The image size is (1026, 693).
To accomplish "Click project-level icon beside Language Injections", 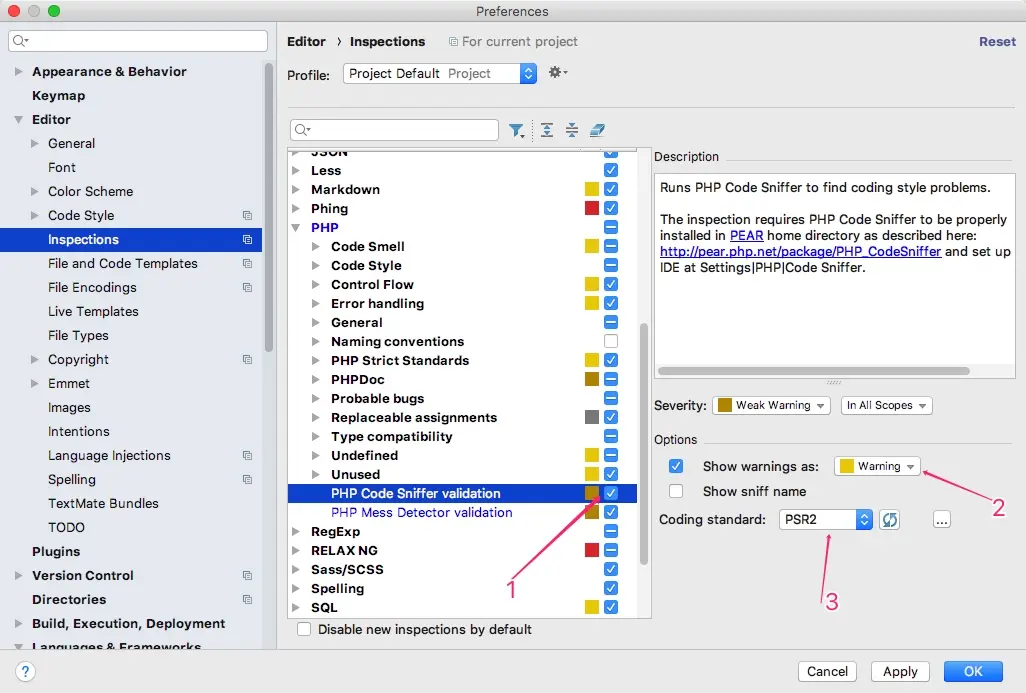I will [247, 455].
